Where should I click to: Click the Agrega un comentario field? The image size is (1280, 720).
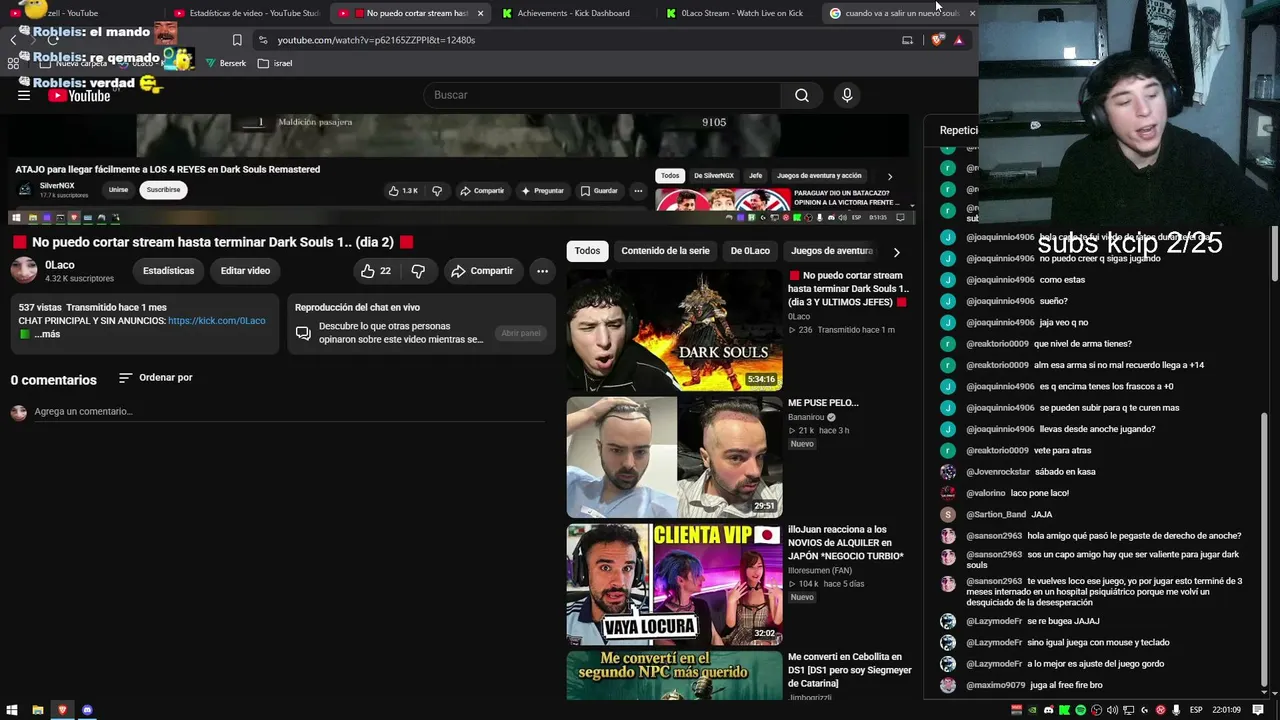click(x=289, y=412)
